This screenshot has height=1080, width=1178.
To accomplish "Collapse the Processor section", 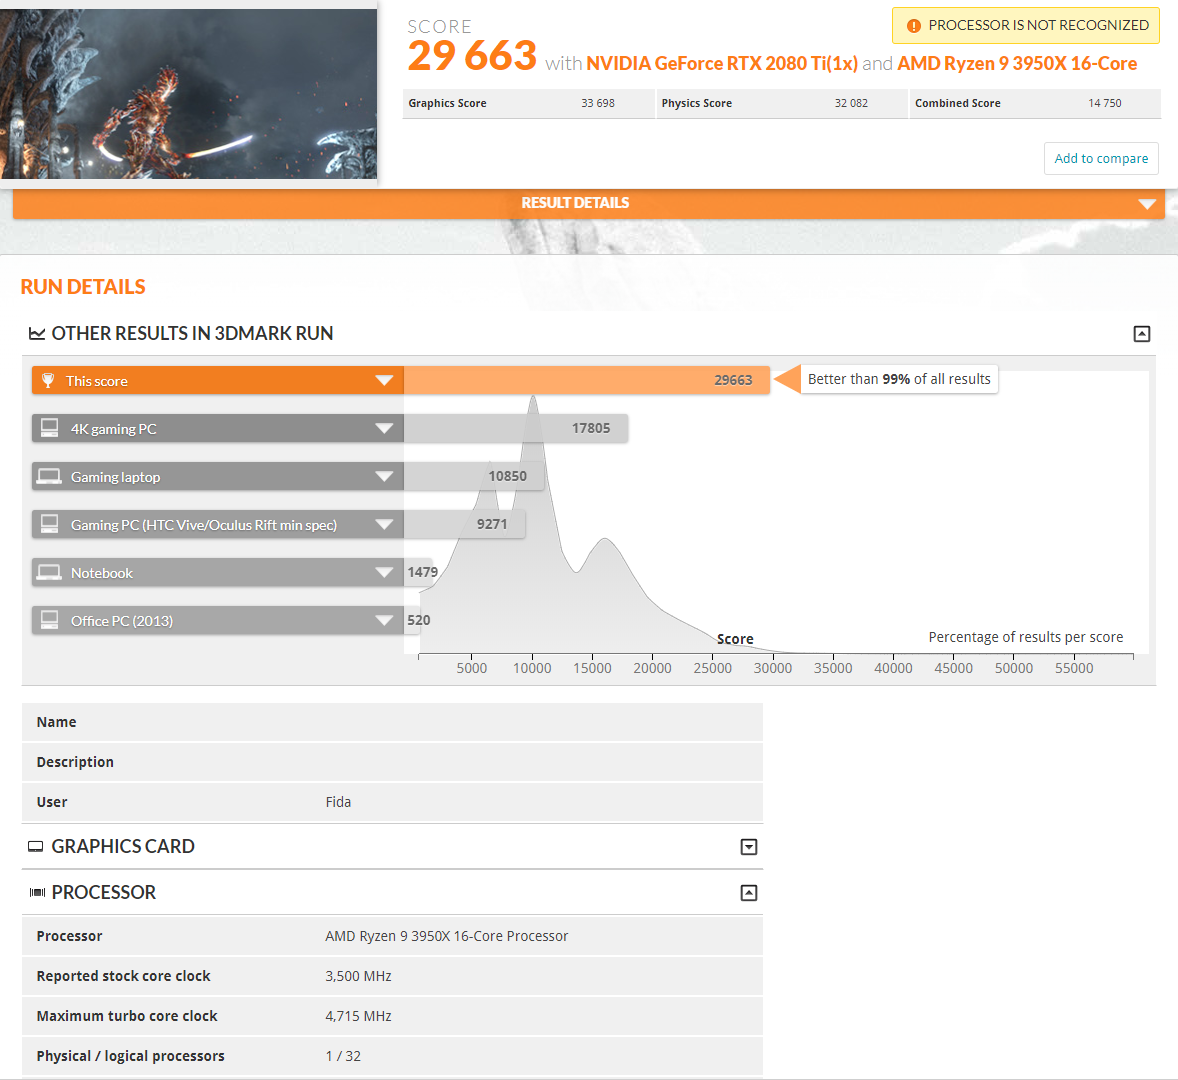I will coord(748,893).
